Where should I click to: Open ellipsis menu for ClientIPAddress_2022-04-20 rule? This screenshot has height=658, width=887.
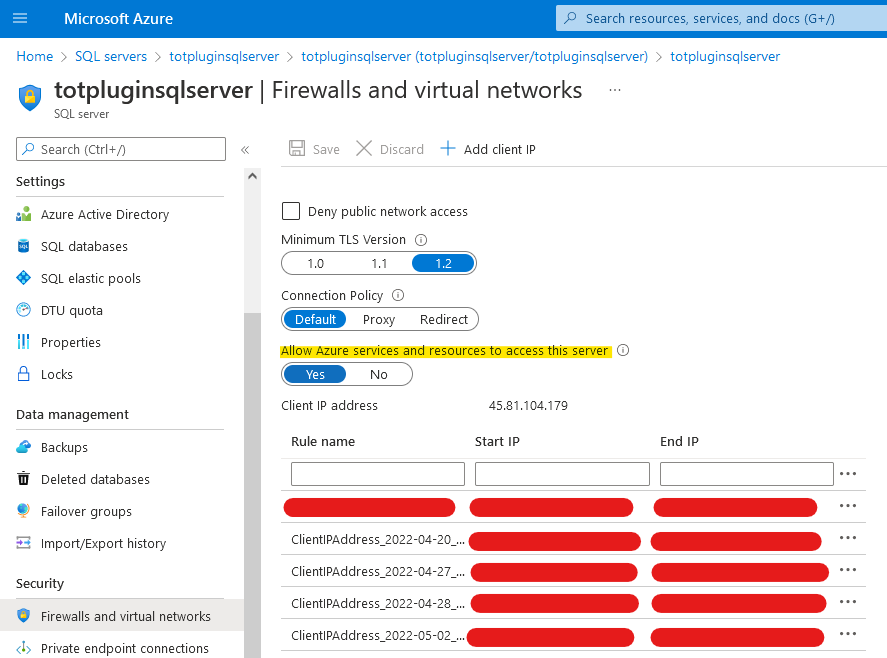point(848,538)
